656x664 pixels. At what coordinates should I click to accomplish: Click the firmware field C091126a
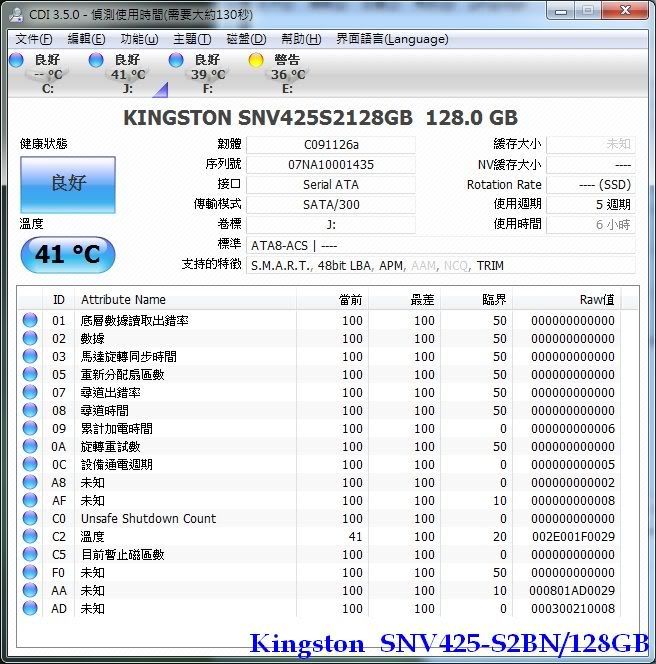(331, 145)
